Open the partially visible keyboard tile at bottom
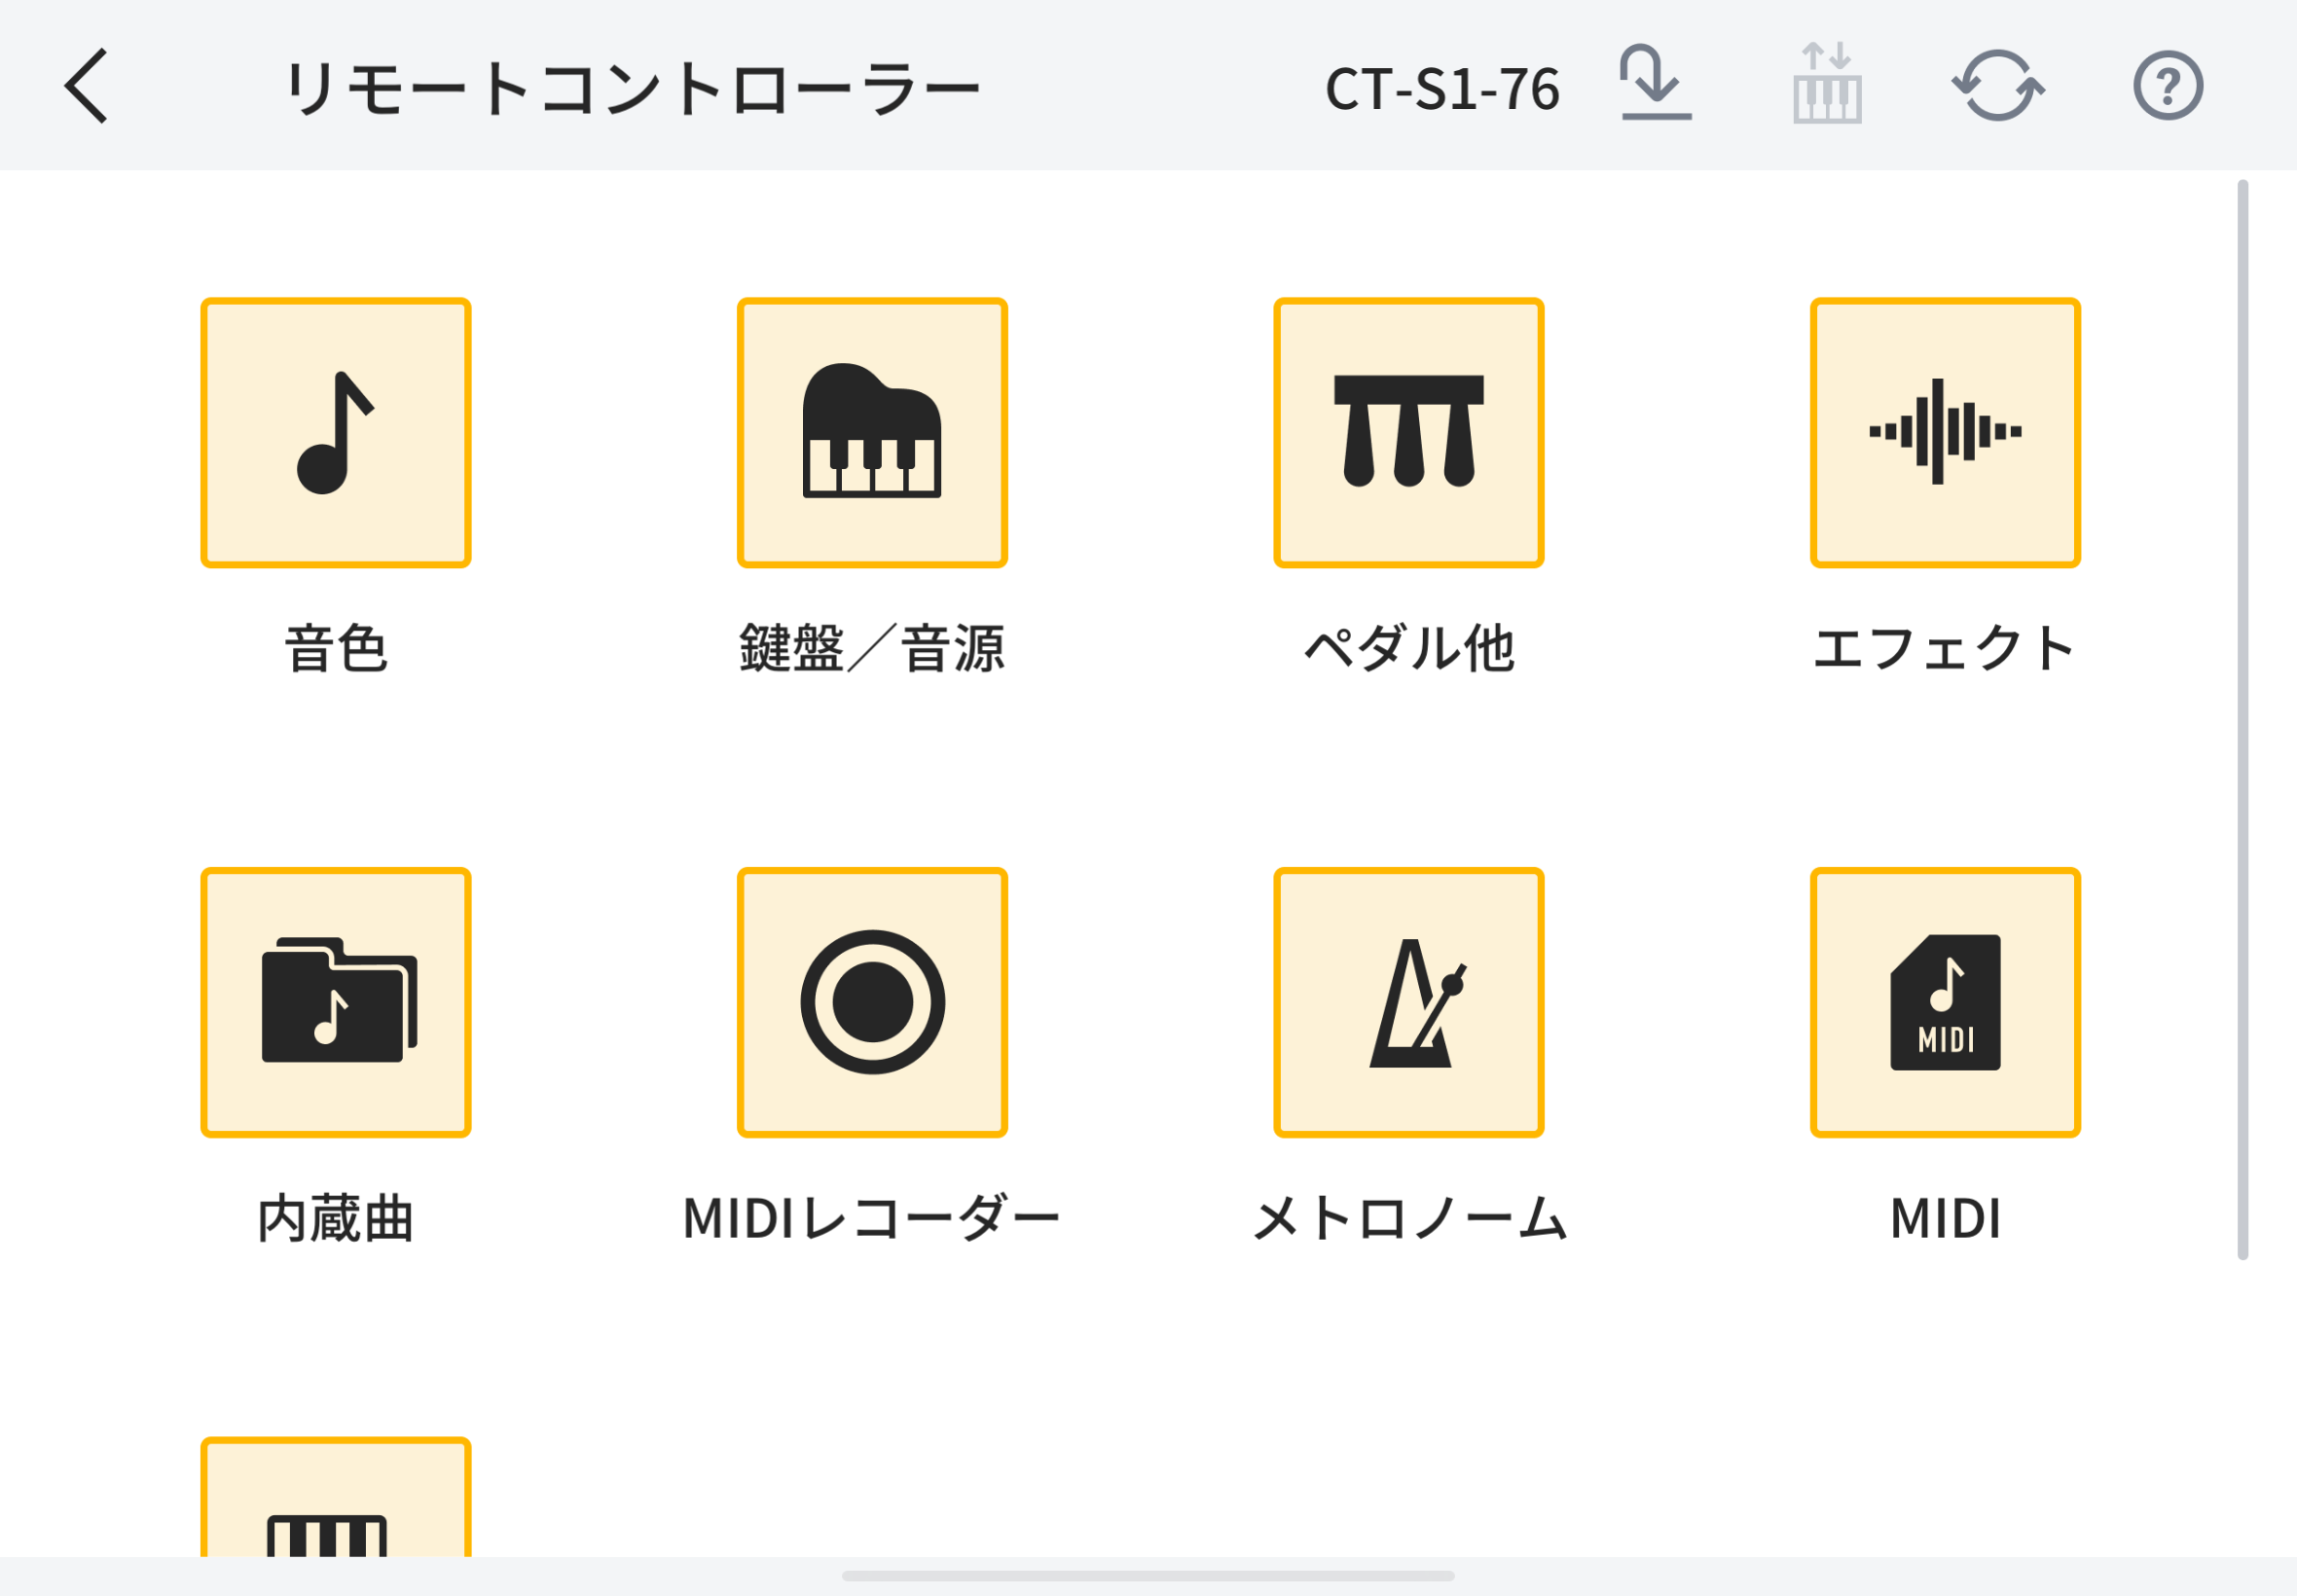Image resolution: width=2297 pixels, height=1596 pixels. tap(336, 1496)
